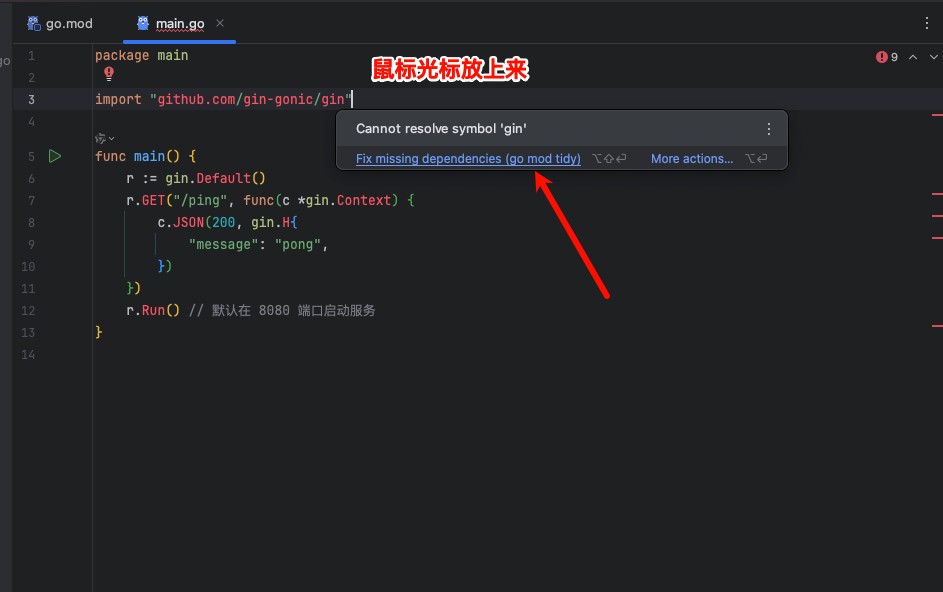Open the 9 errors inspection indicator
Viewport: 943px width, 592px height.
click(887, 57)
